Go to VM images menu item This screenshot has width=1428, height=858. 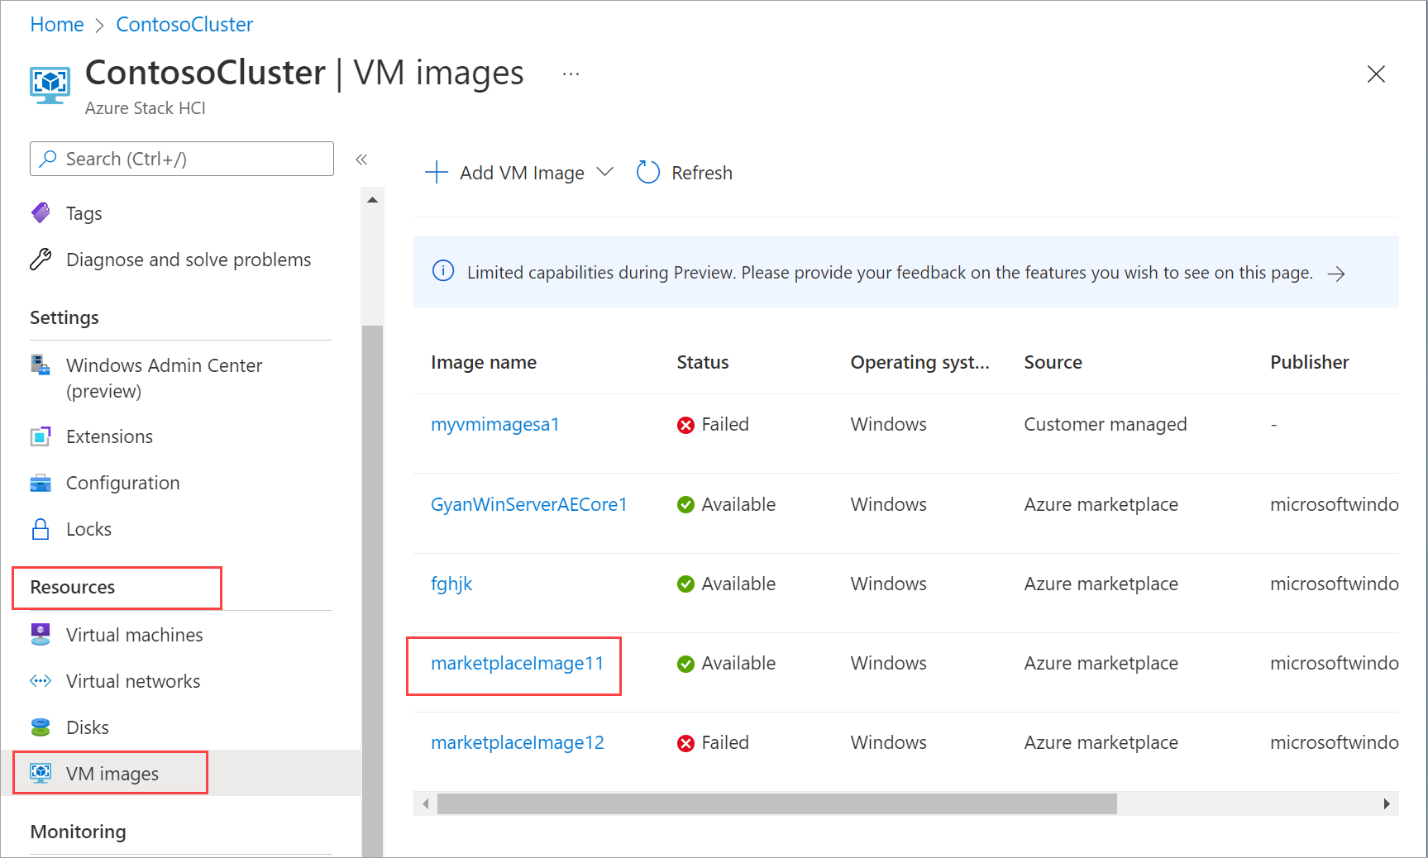pyautogui.click(x=112, y=773)
